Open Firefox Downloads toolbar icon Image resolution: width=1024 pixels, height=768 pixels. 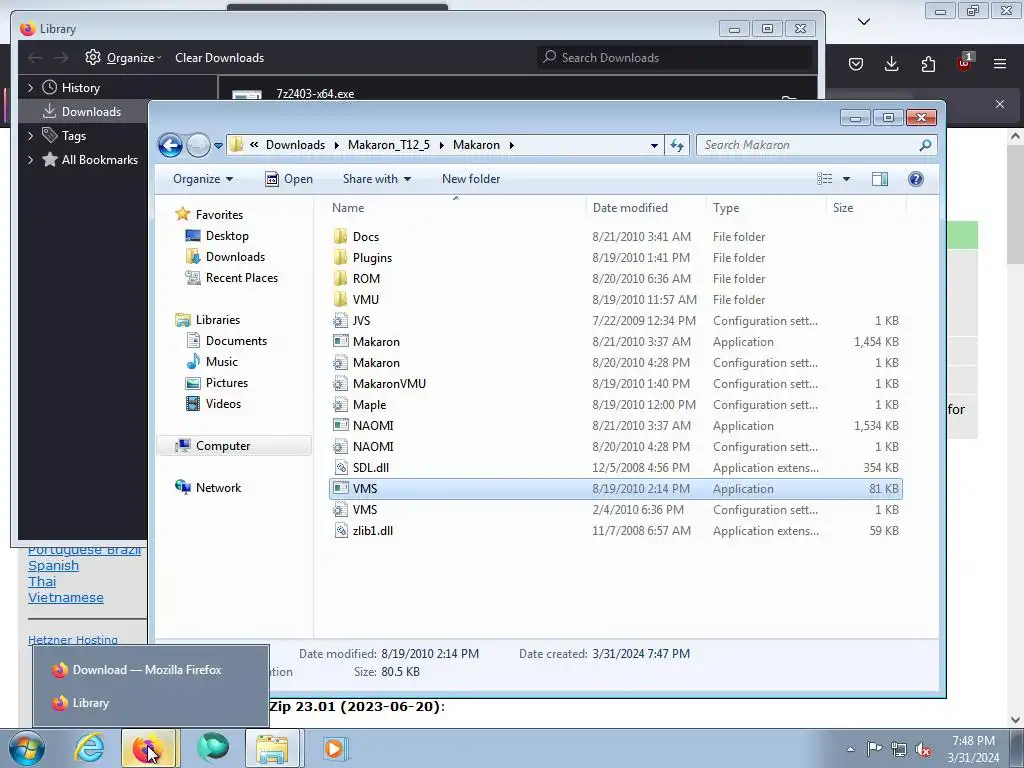pyautogui.click(x=891, y=64)
